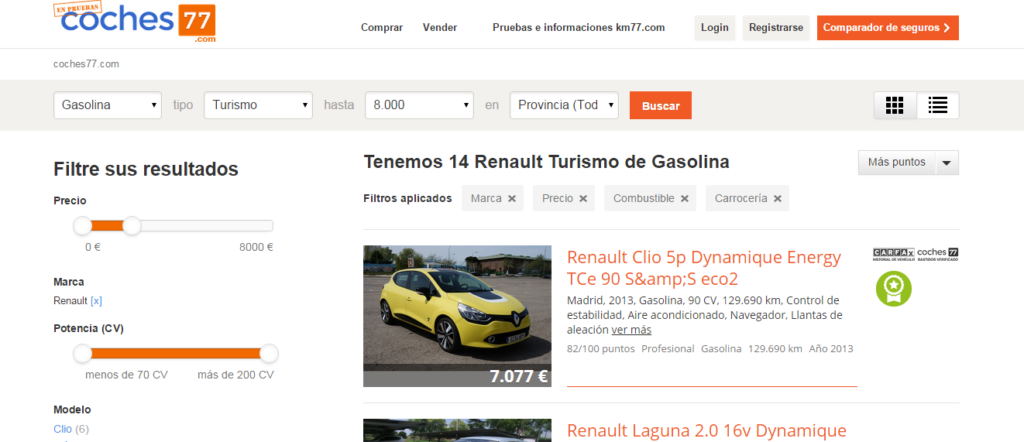Remove the Carrocería filter tag
Image resolution: width=1024 pixels, height=442 pixels.
click(x=777, y=199)
